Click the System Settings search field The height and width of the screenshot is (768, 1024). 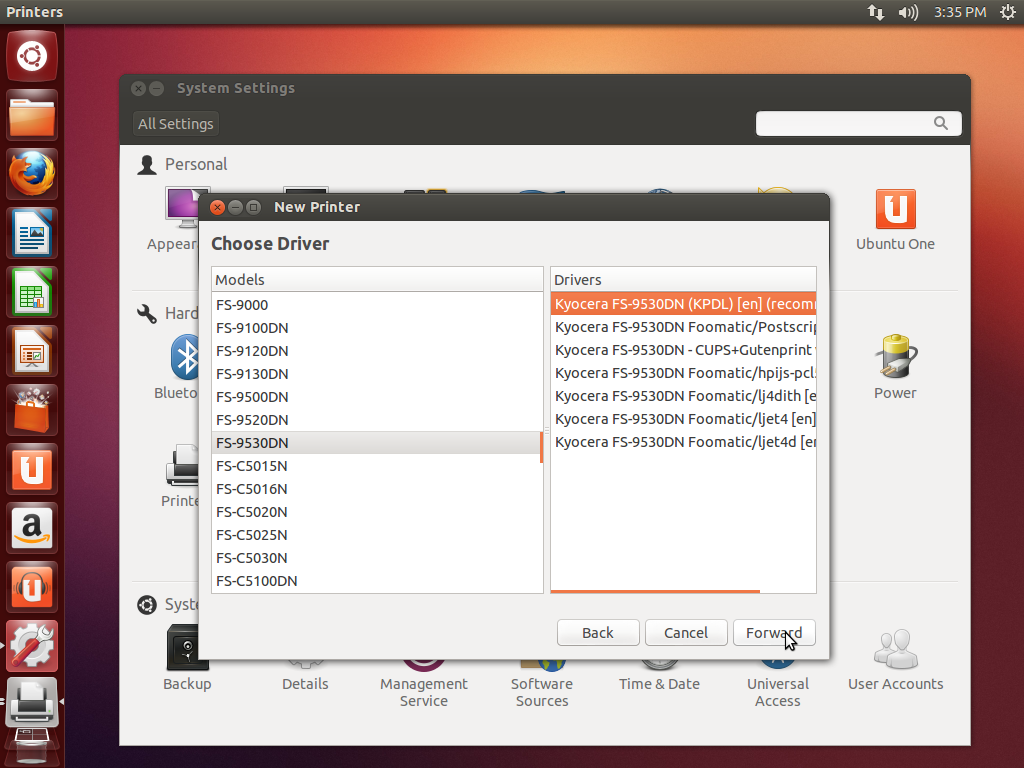point(858,123)
